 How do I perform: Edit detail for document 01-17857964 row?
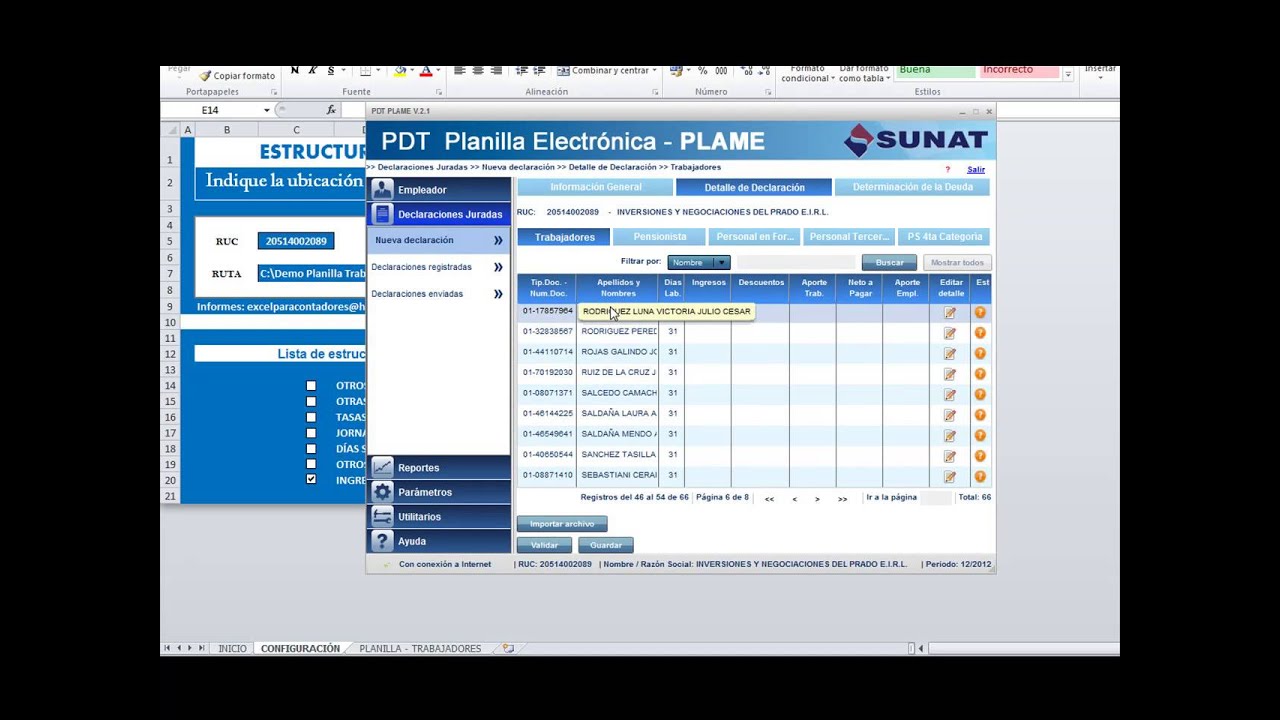[950, 313]
